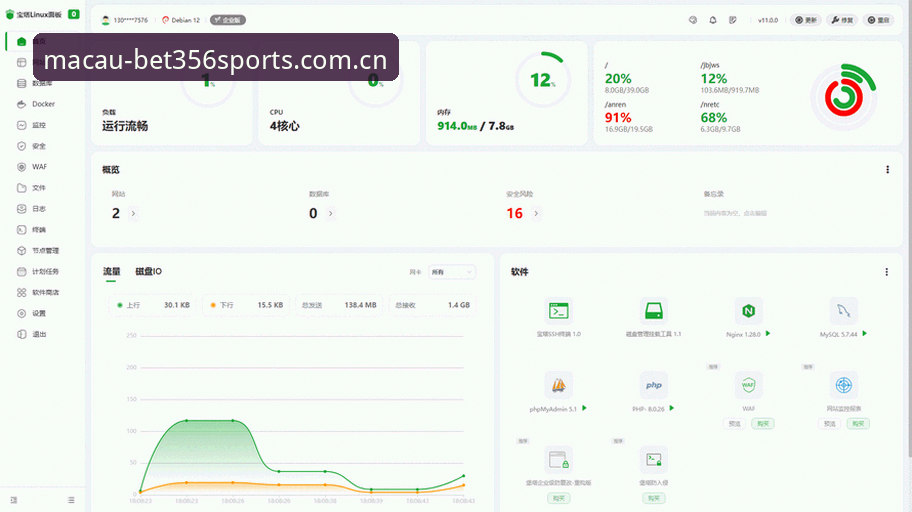The height and width of the screenshot is (512, 912).
Task: Click the 购买 button under WAF software
Action: [x=763, y=424]
